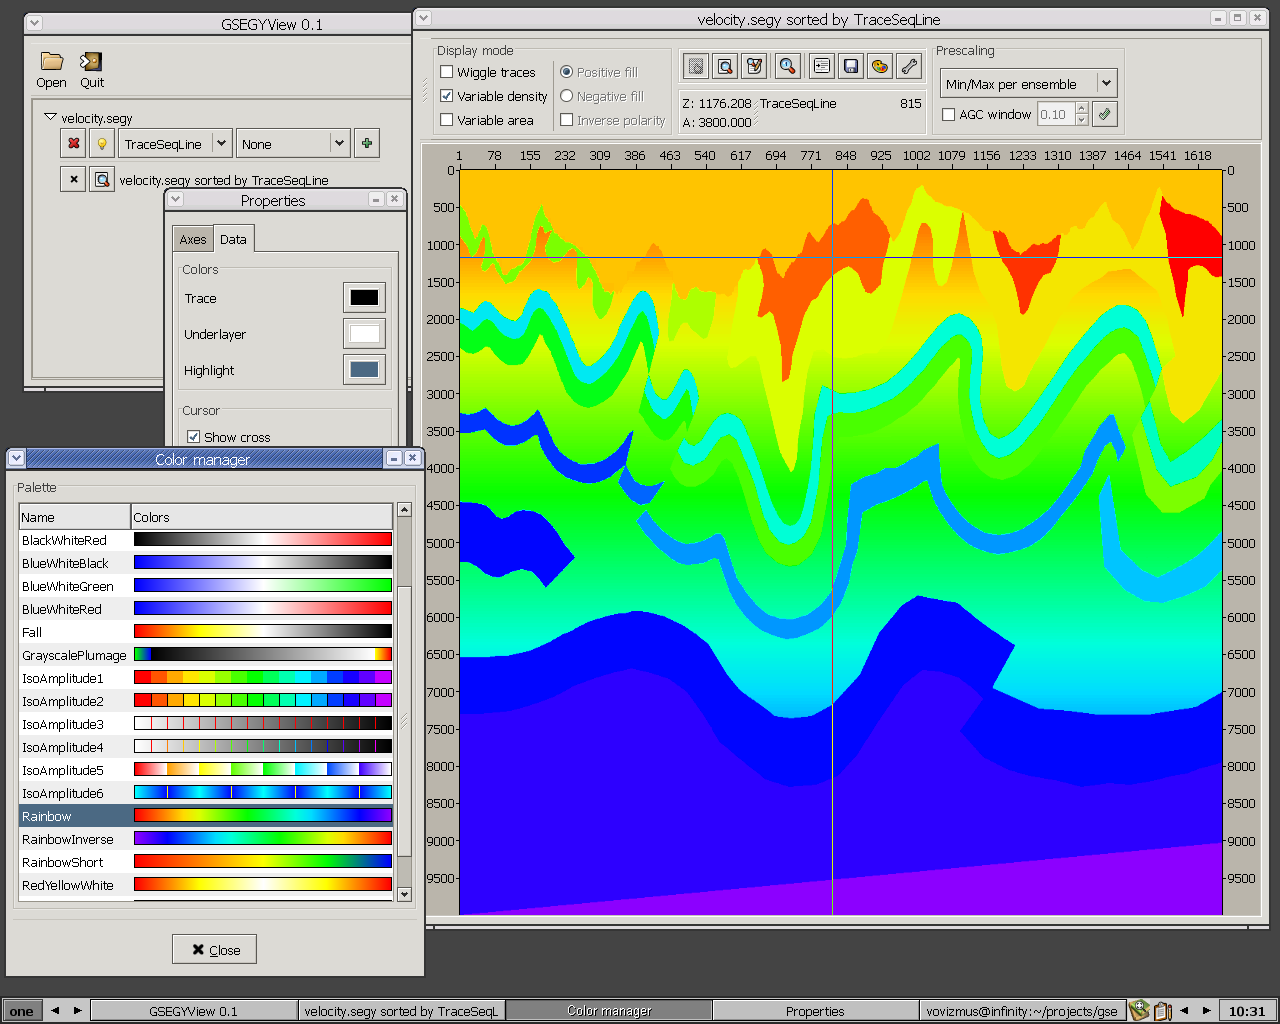Click the Name column header in the Palette list
This screenshot has width=1280, height=1024.
click(75, 516)
